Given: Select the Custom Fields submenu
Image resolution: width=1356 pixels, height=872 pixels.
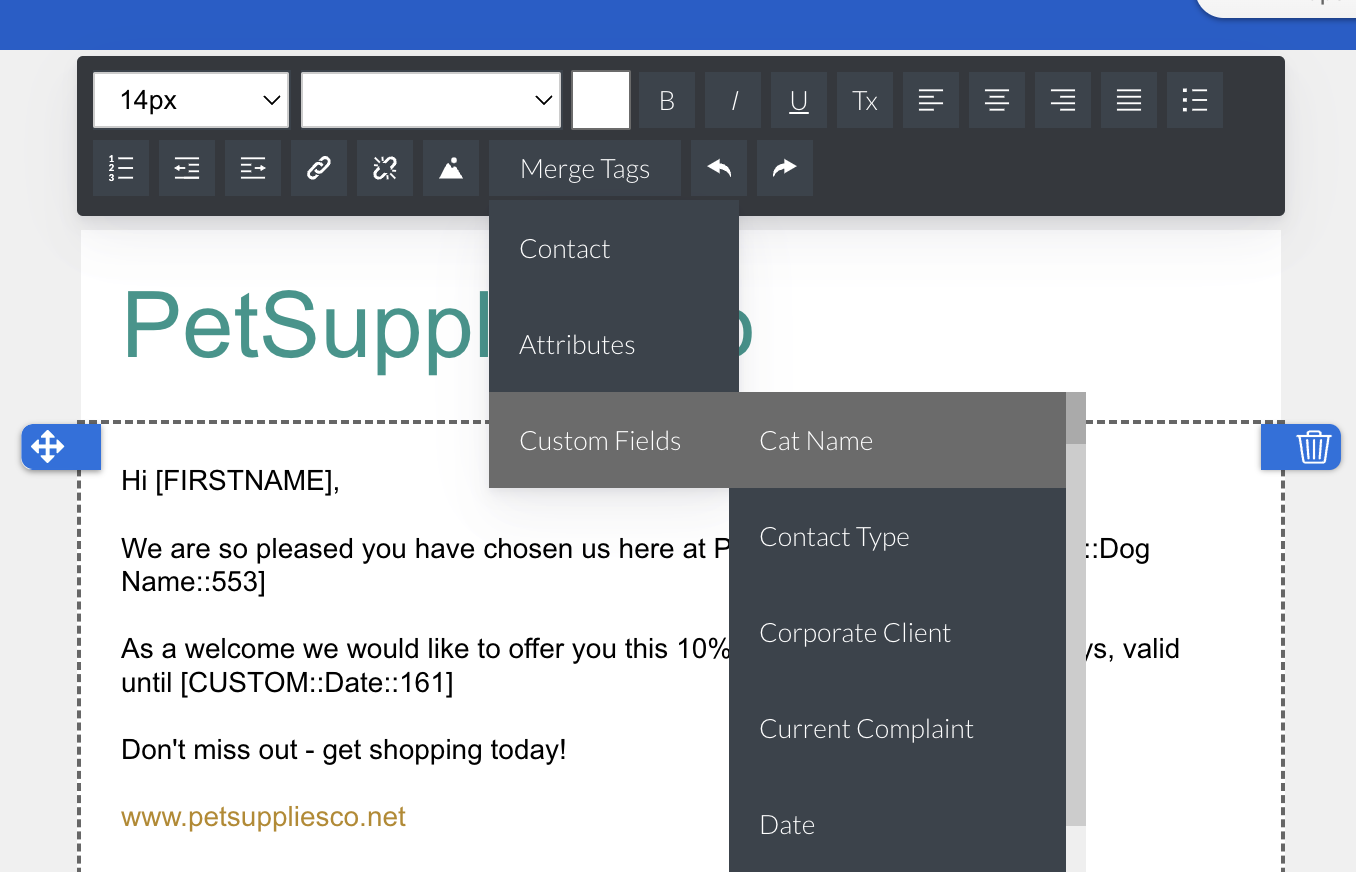Looking at the screenshot, I should 600,440.
